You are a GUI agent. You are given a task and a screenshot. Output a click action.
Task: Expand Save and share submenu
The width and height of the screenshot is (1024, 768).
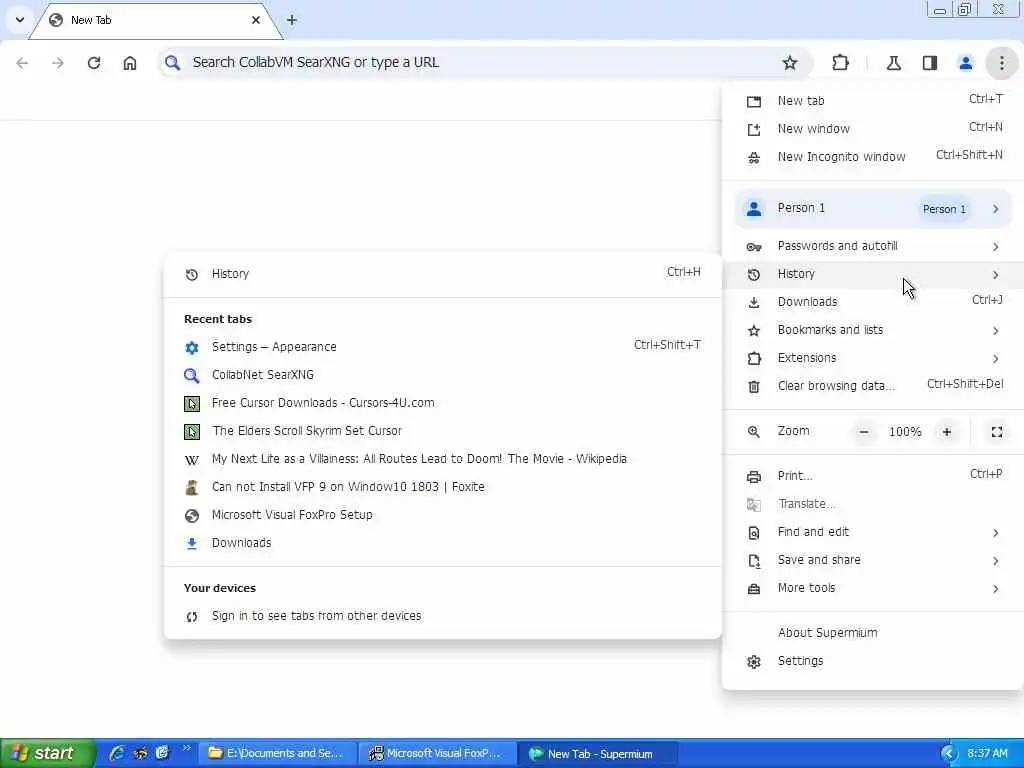point(873,560)
